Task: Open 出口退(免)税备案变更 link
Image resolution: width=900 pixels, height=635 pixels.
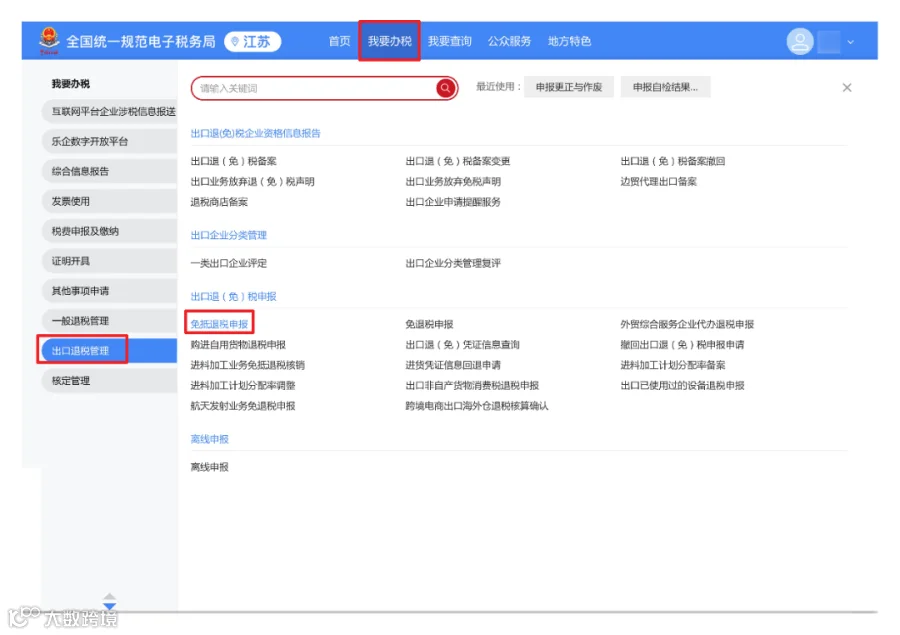Action: pos(457,161)
